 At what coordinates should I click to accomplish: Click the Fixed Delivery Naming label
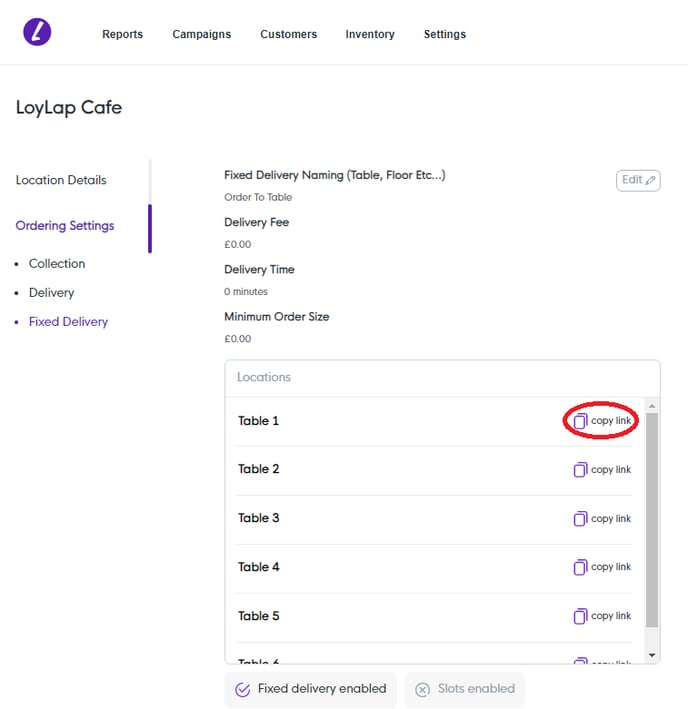[x=335, y=175]
